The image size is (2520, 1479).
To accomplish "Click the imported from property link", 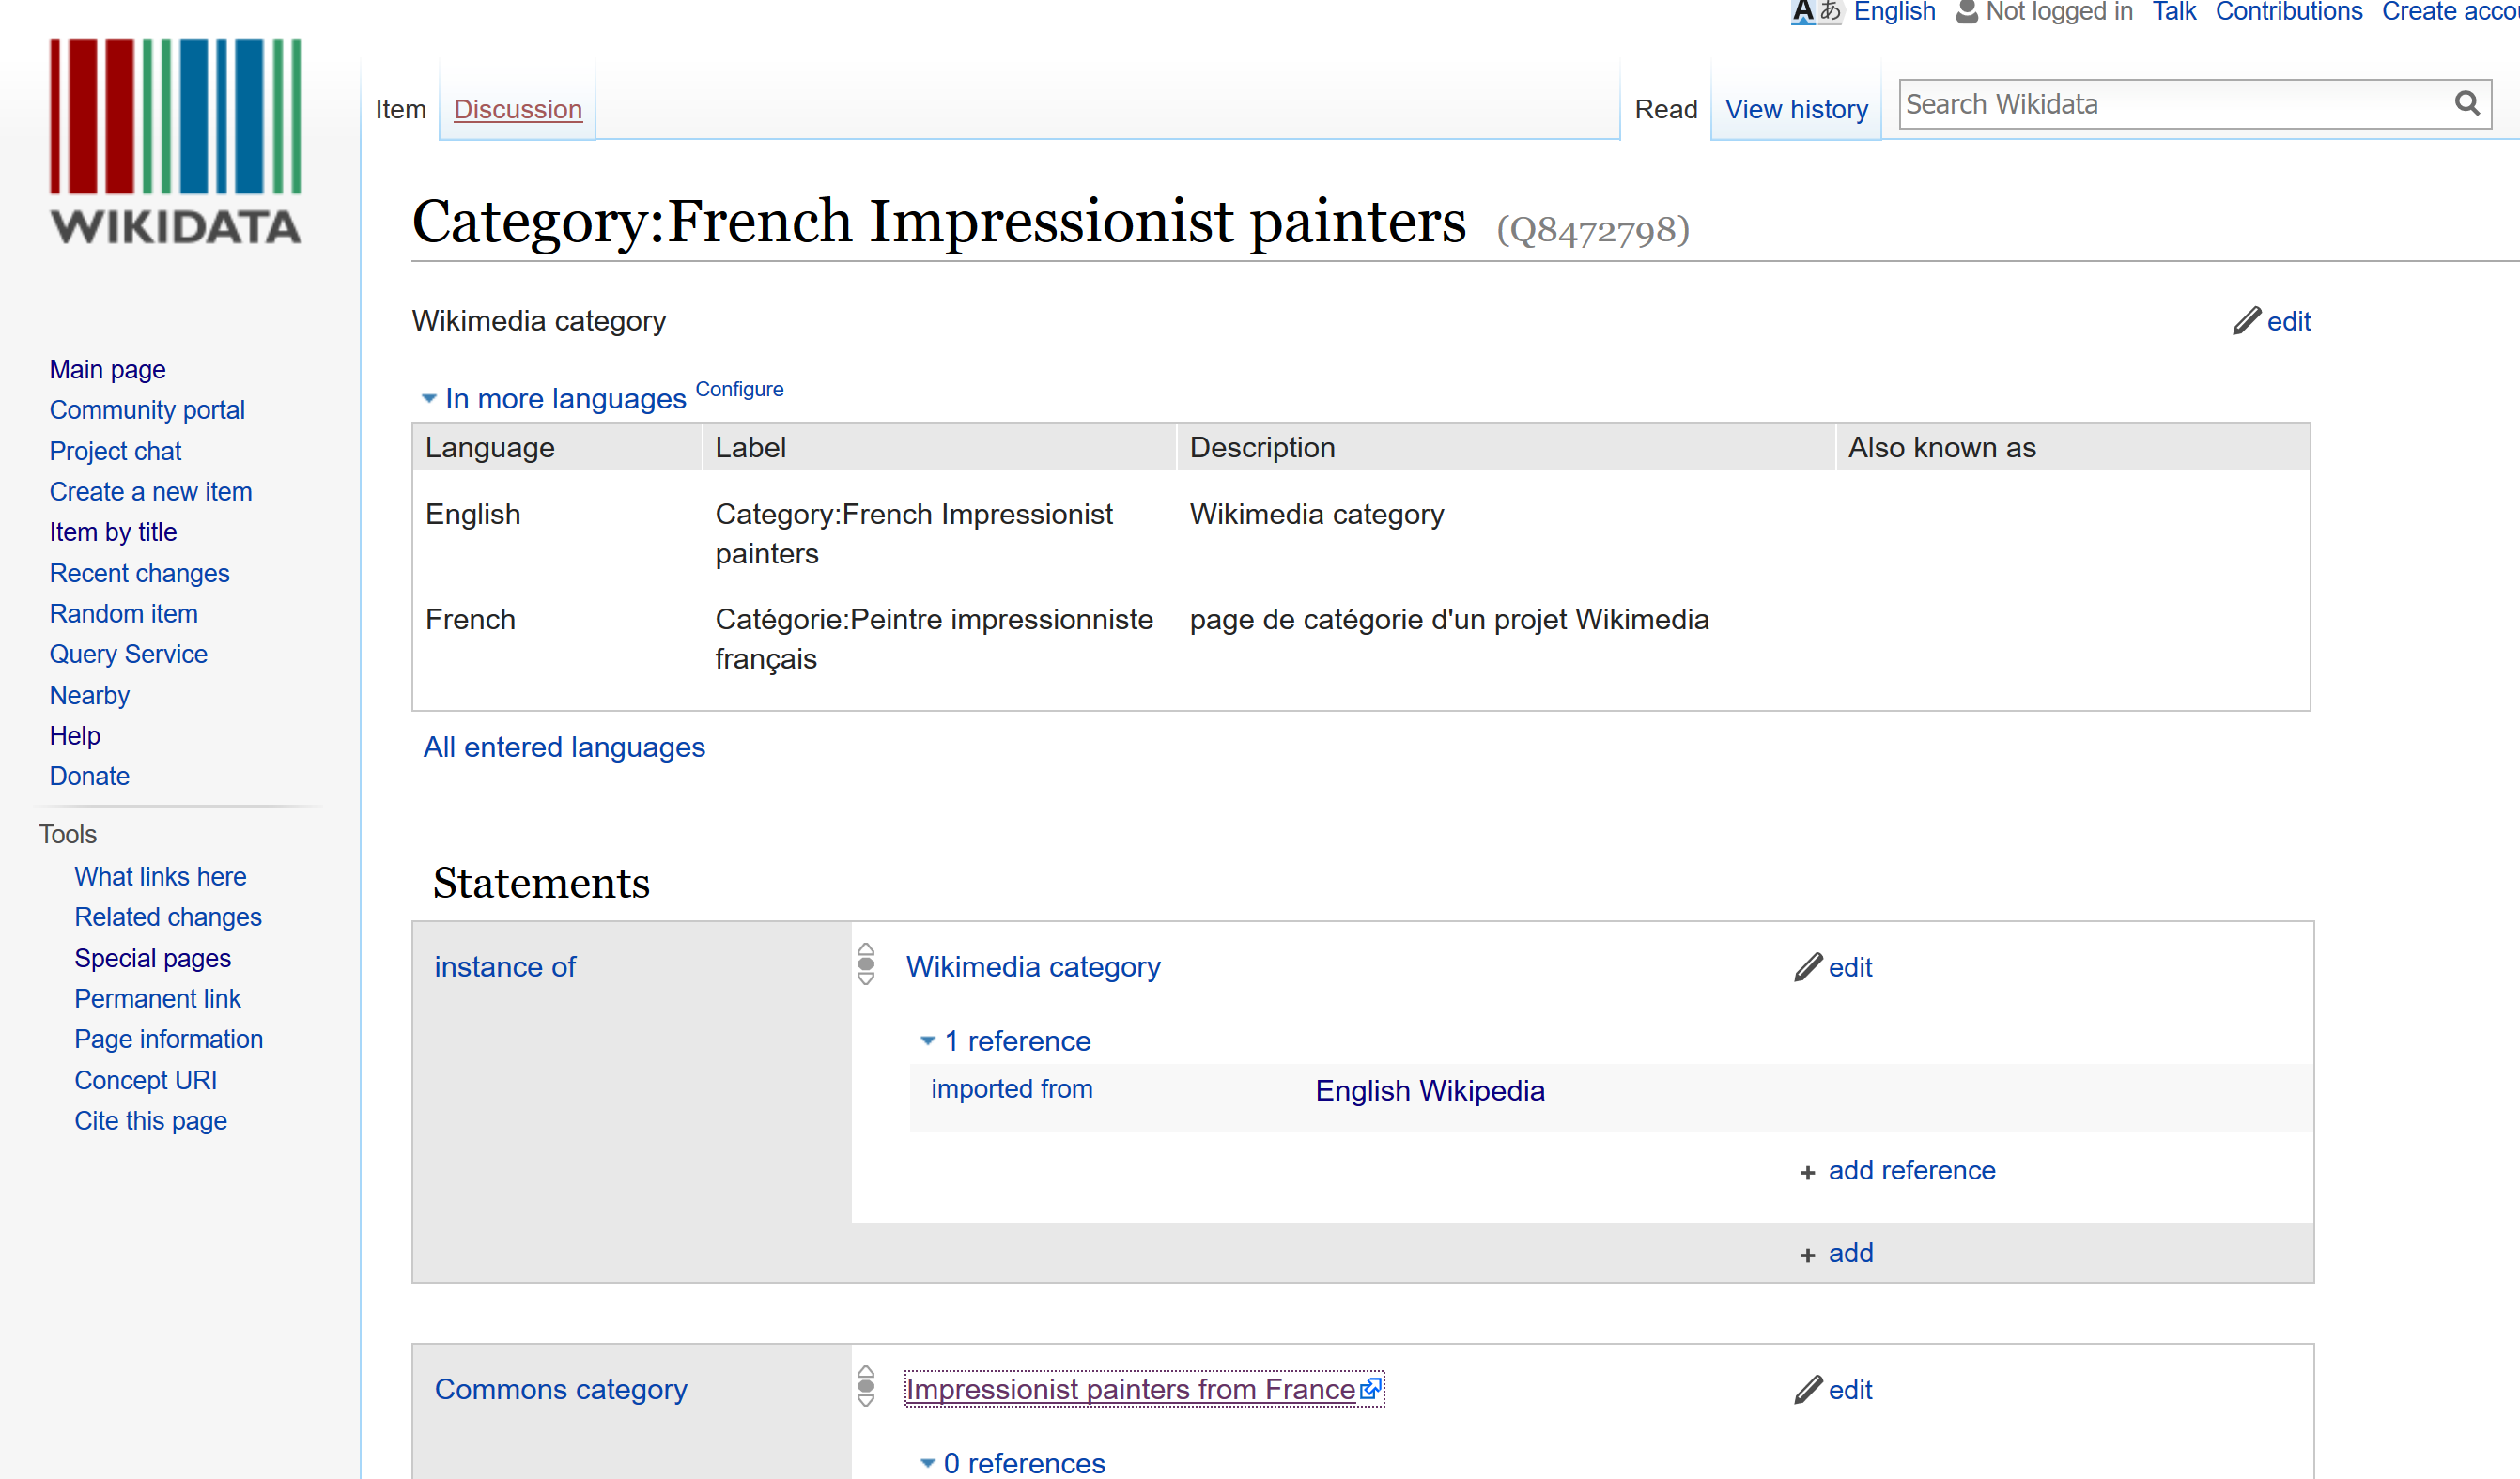I will pyautogui.click(x=1011, y=1088).
